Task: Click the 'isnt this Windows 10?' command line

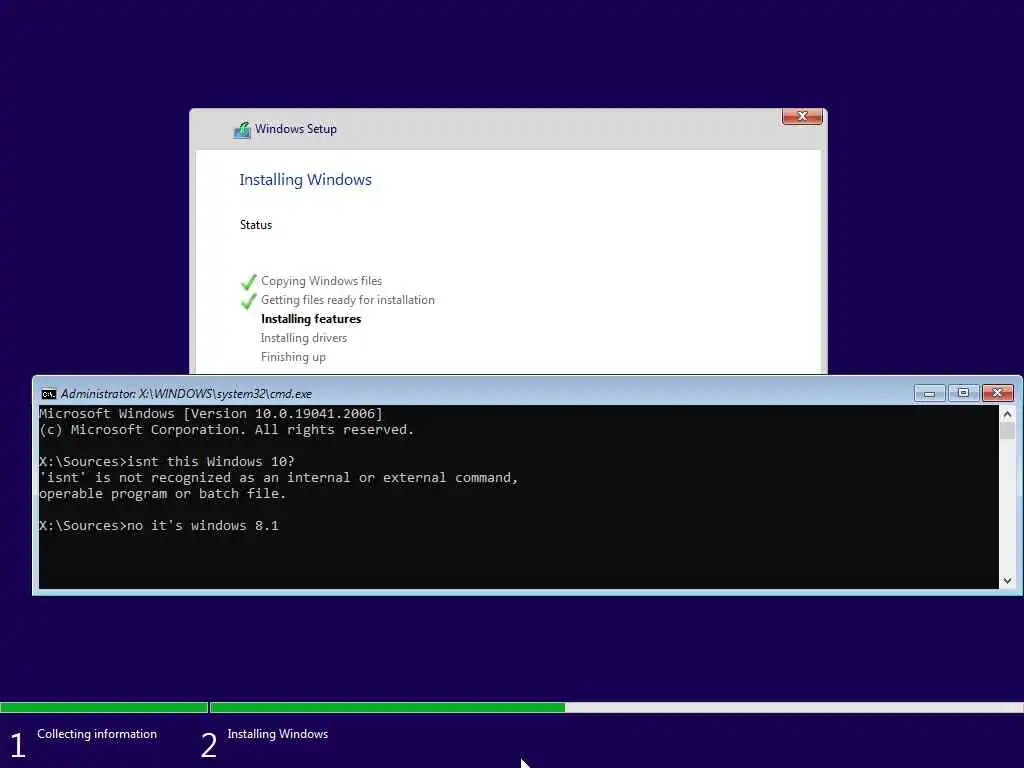Action: [167, 462]
